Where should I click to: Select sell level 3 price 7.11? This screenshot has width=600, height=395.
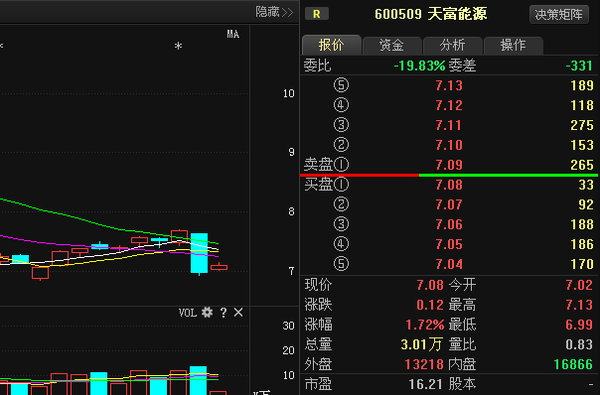(449, 125)
